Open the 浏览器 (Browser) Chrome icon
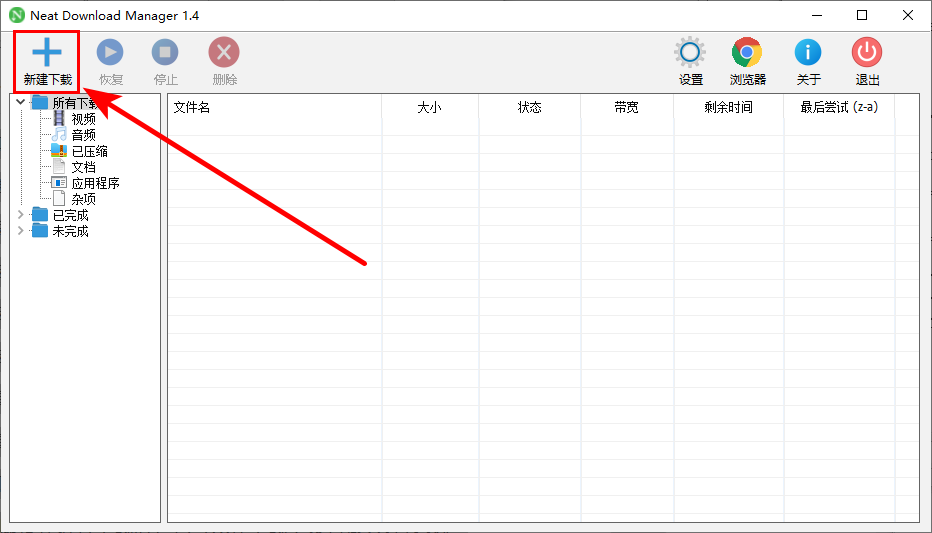The image size is (932, 533). pyautogui.click(x=747, y=53)
